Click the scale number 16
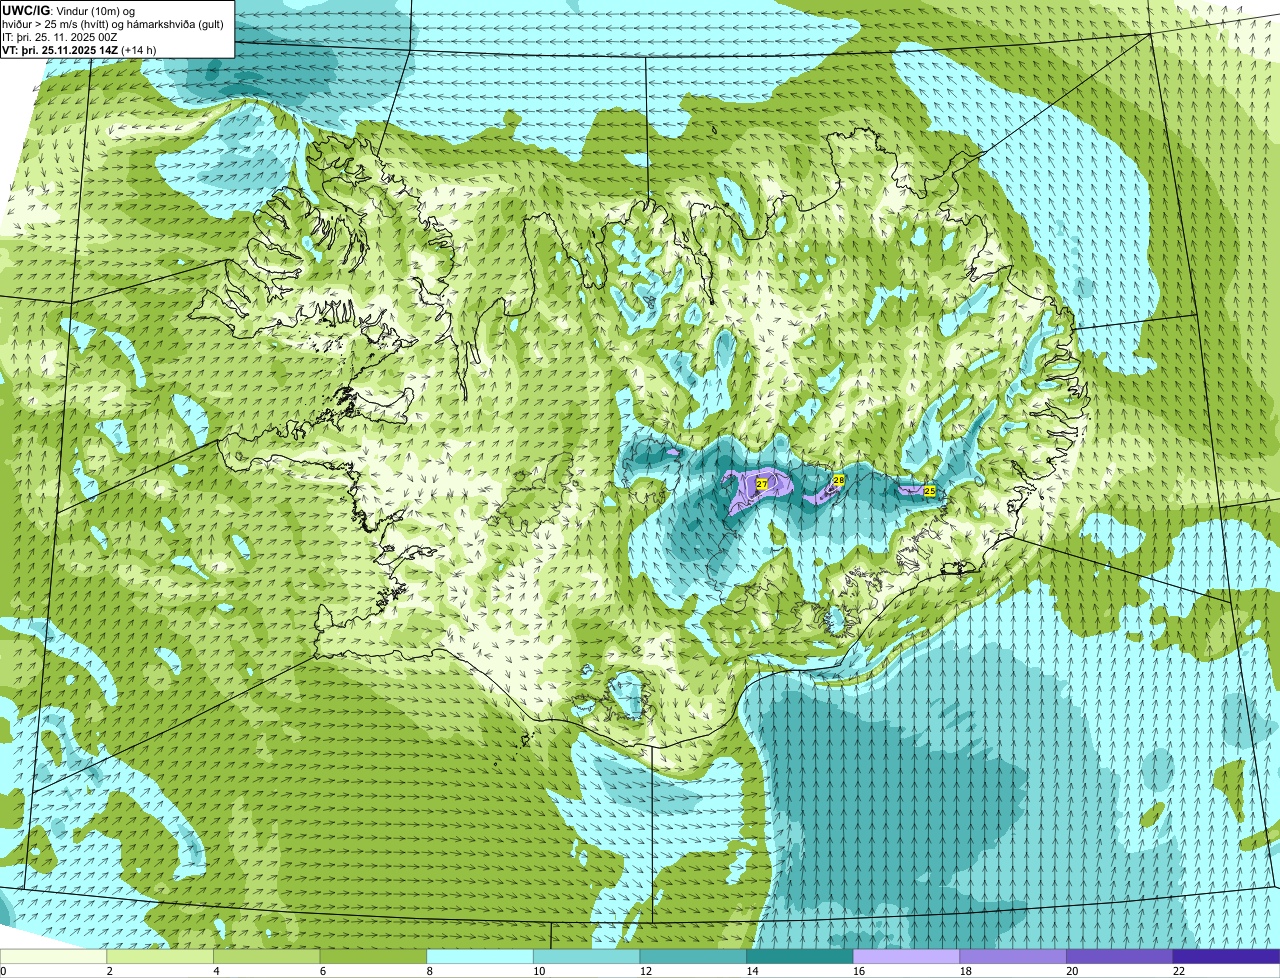This screenshot has width=1280, height=978. pyautogui.click(x=859, y=971)
